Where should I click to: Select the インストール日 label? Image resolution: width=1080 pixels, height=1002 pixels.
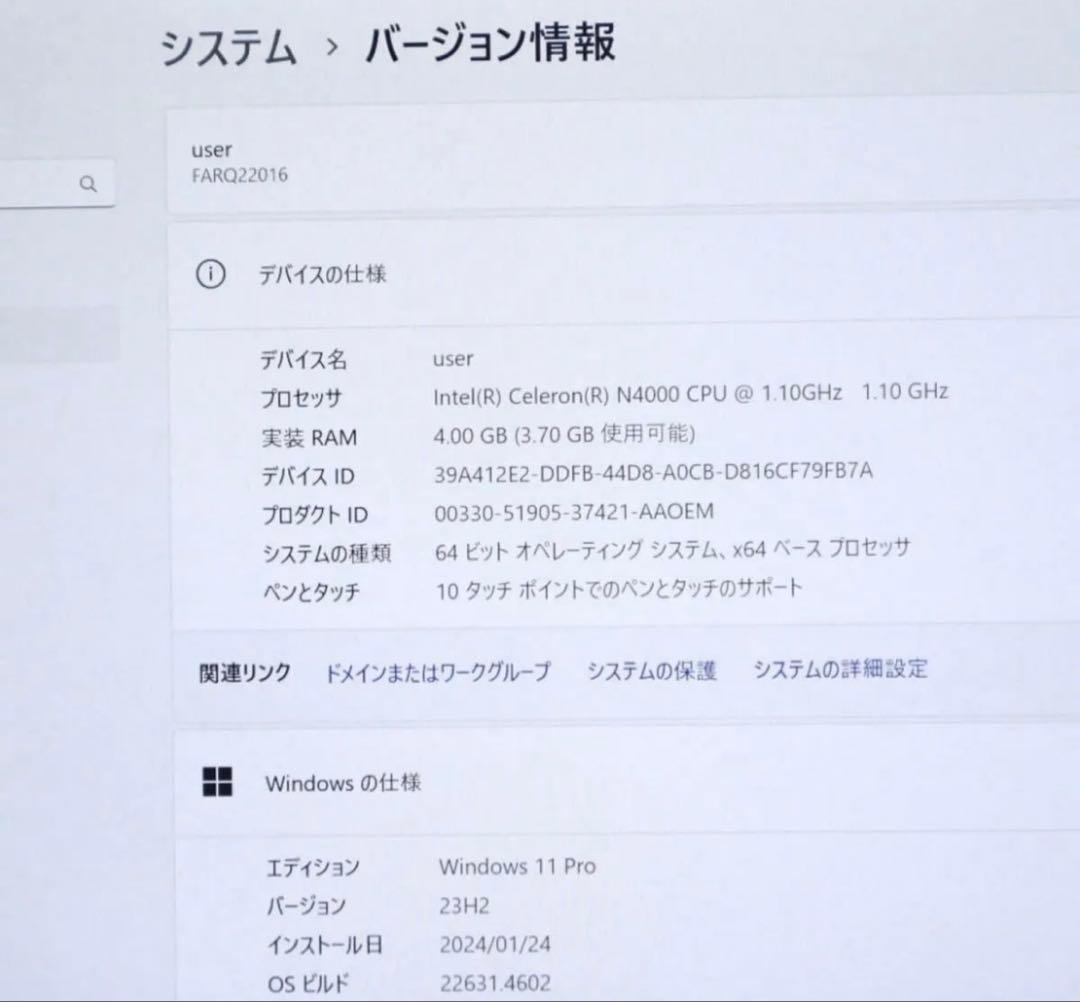(324, 945)
